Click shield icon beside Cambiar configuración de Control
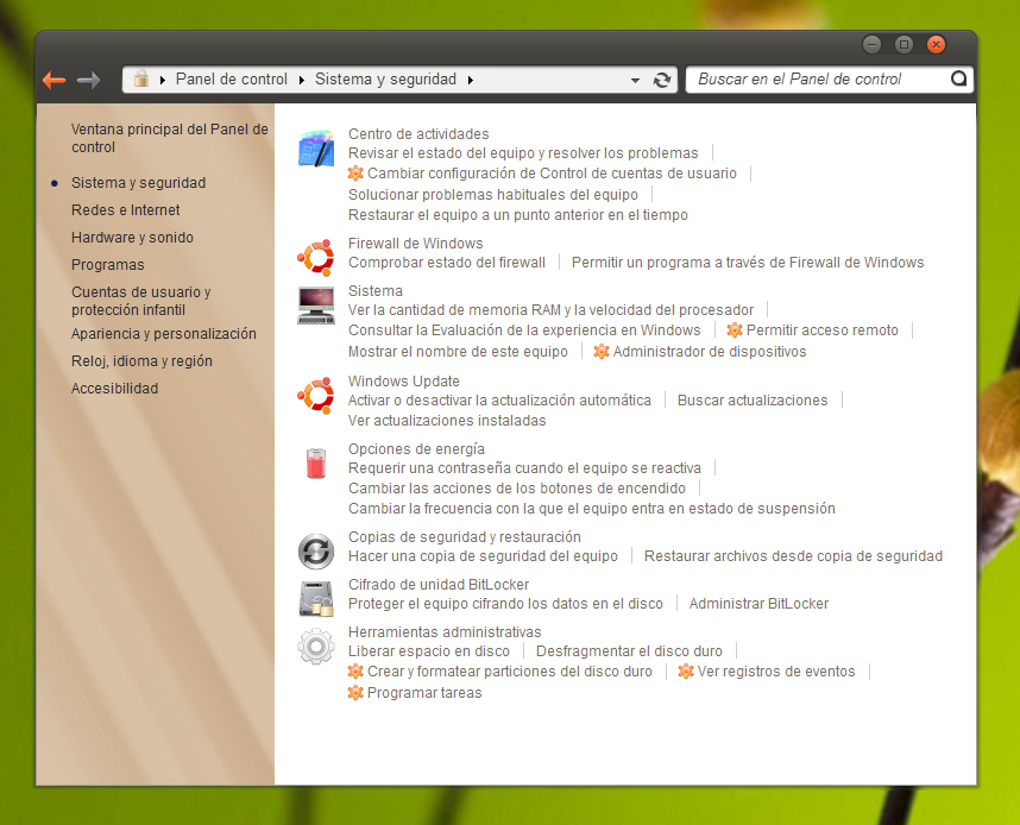1020x825 pixels. [x=355, y=173]
